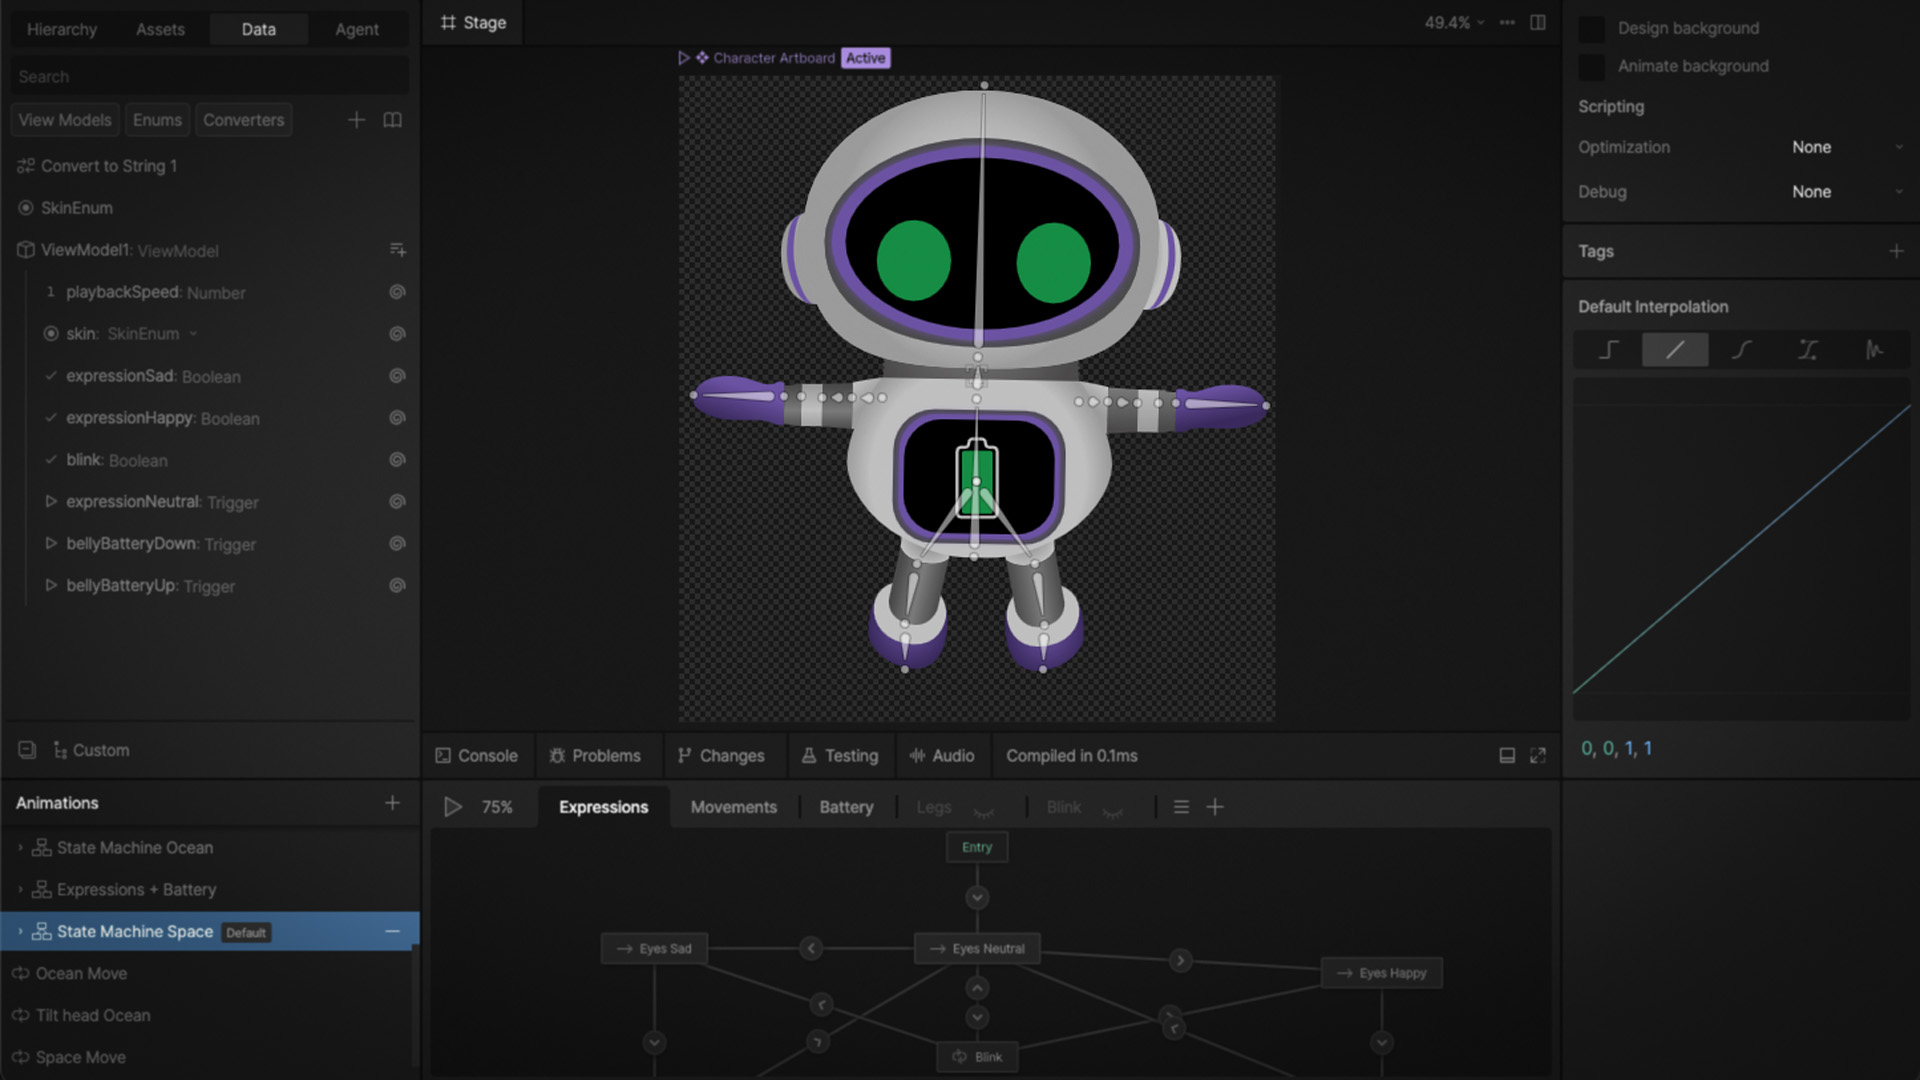
Task: Select the hold interpolation icon
Action: pos(1608,350)
